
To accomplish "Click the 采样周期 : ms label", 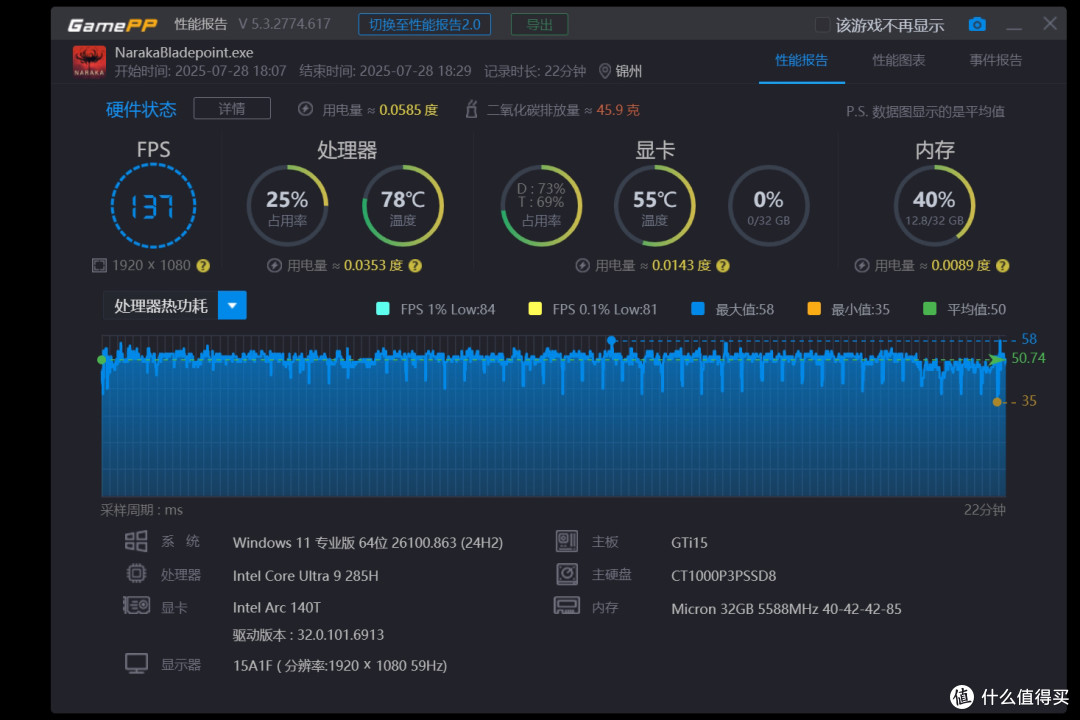I will click(x=141, y=510).
